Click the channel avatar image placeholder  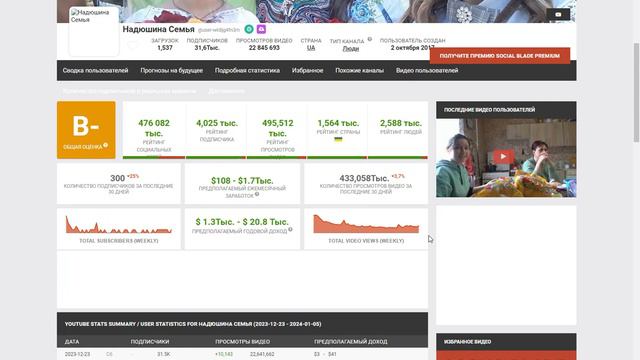[94, 31]
